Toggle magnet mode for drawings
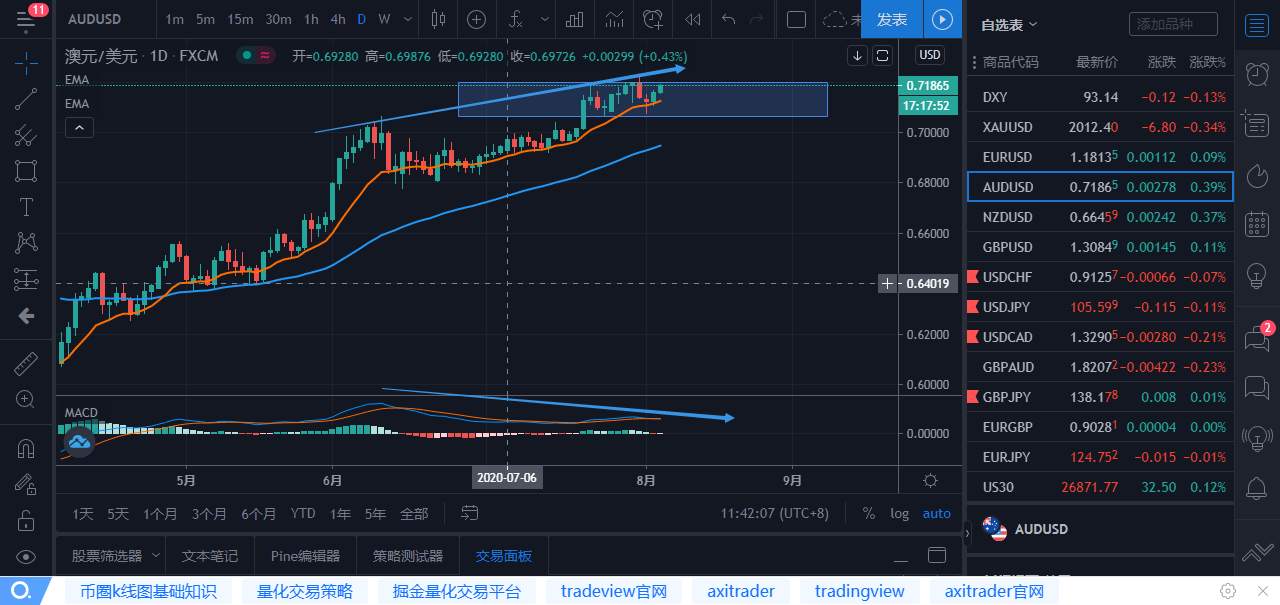 pos(26,449)
